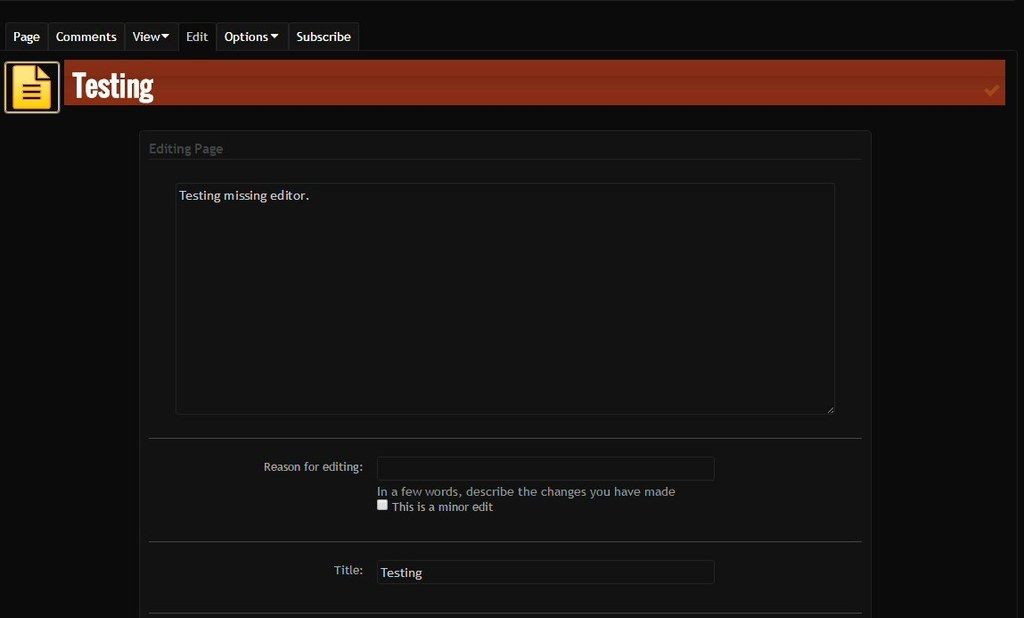The width and height of the screenshot is (1024, 618).
Task: Click the yellow document page icon
Action: pyautogui.click(x=32, y=87)
